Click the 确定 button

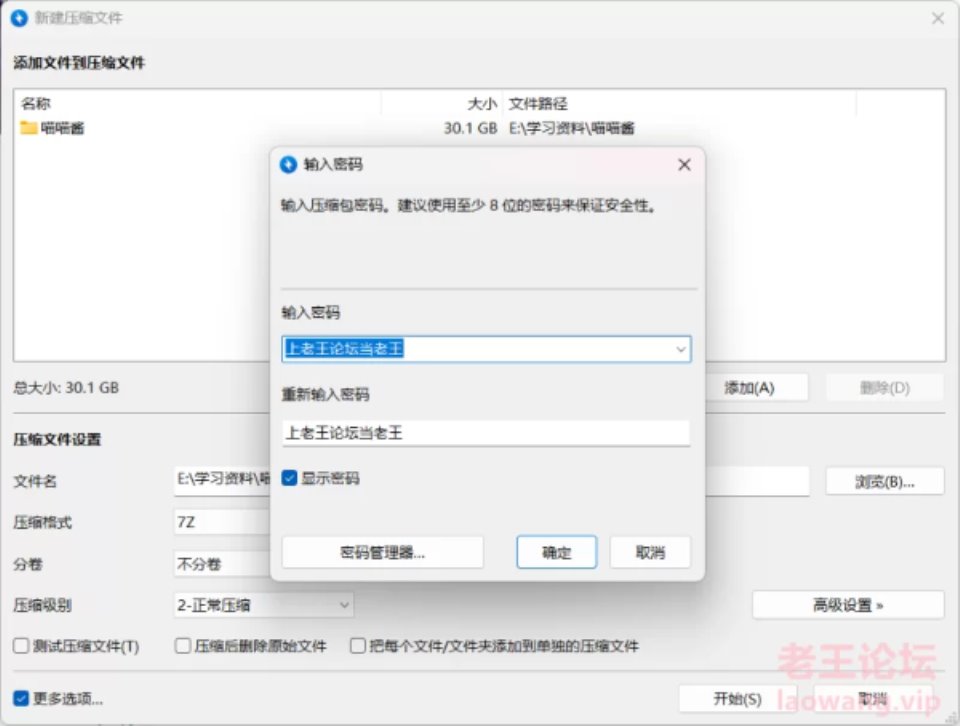(x=557, y=553)
